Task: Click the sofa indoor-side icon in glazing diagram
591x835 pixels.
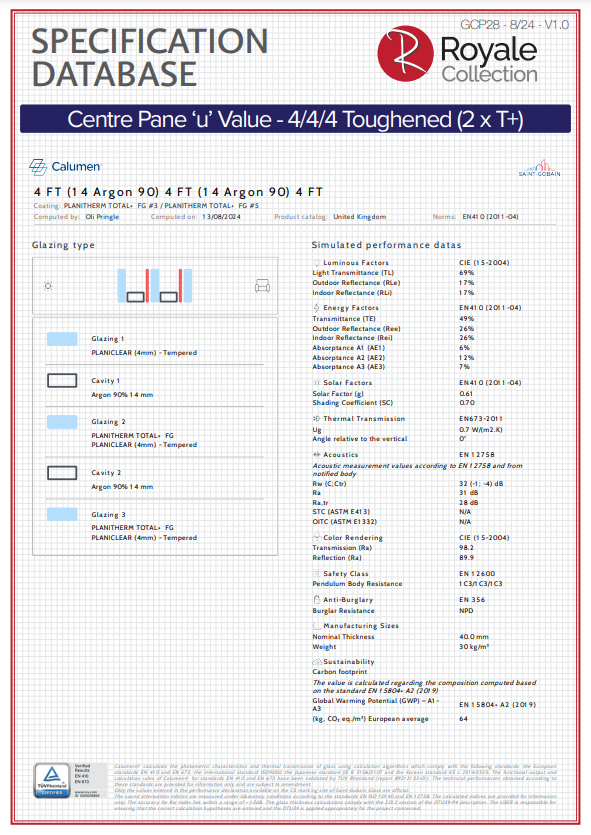Action: click(262, 286)
